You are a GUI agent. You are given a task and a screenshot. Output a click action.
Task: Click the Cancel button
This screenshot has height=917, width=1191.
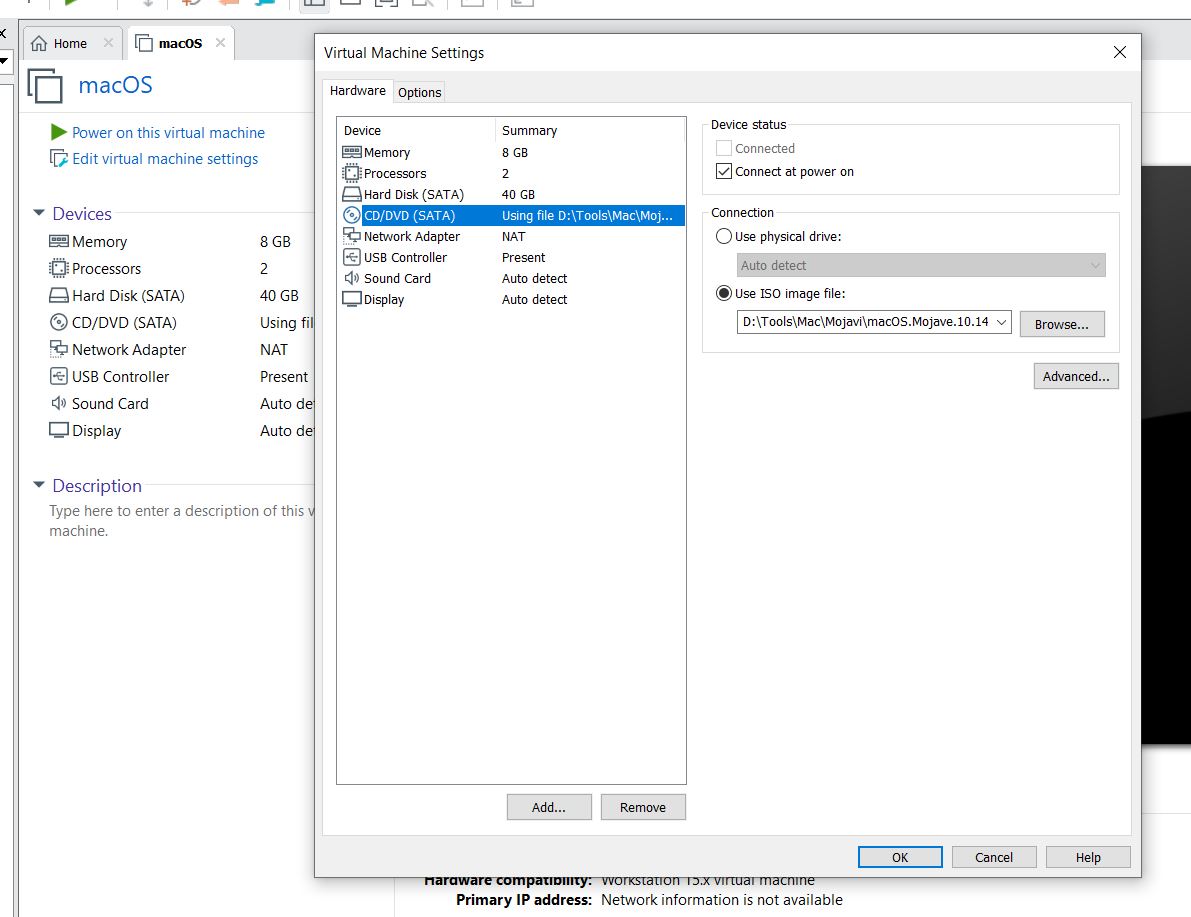(994, 857)
